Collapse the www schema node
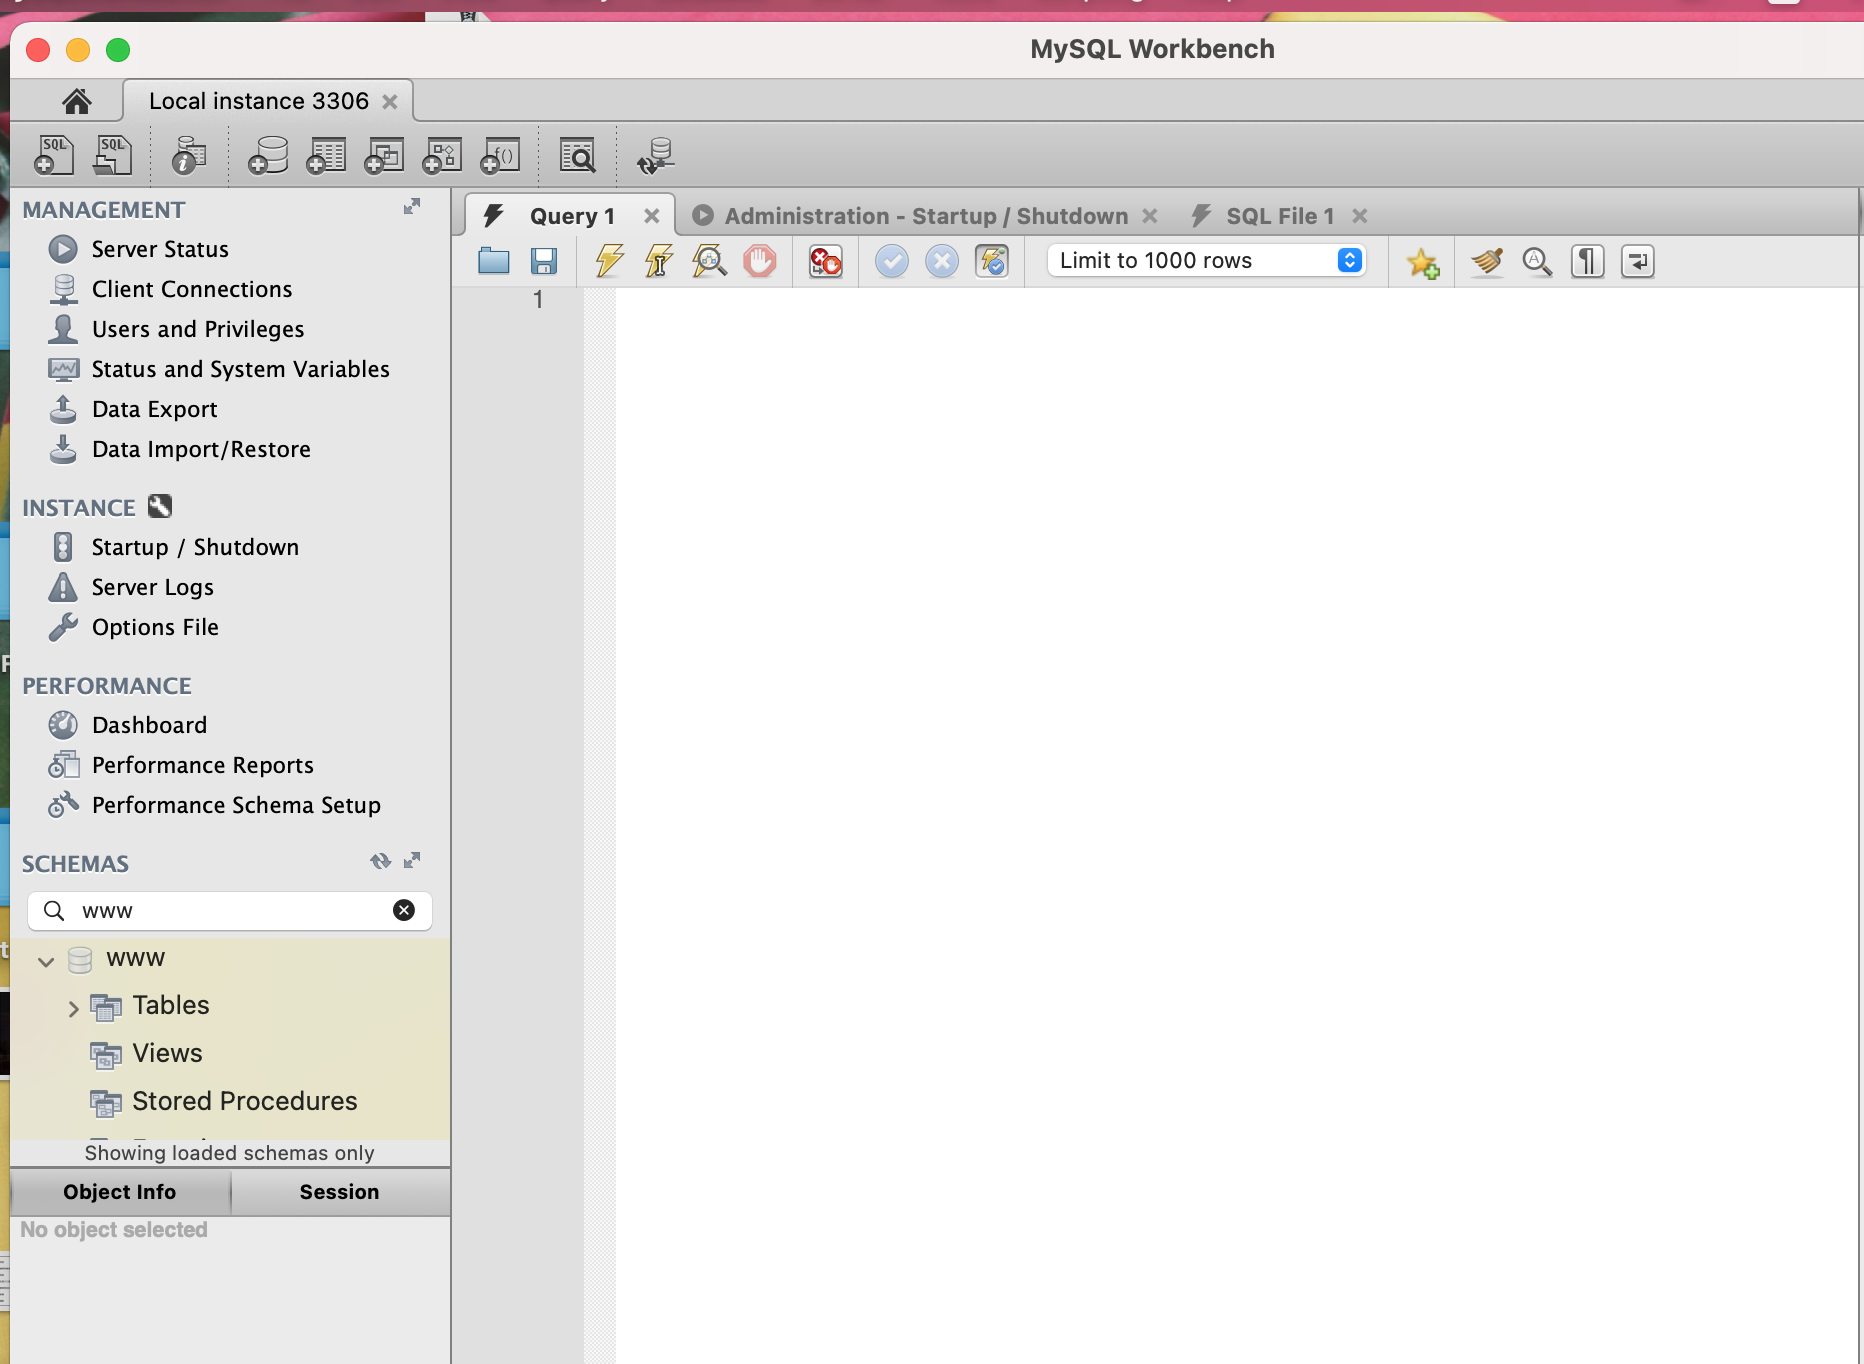Viewport: 1864px width, 1364px height. click(46, 961)
